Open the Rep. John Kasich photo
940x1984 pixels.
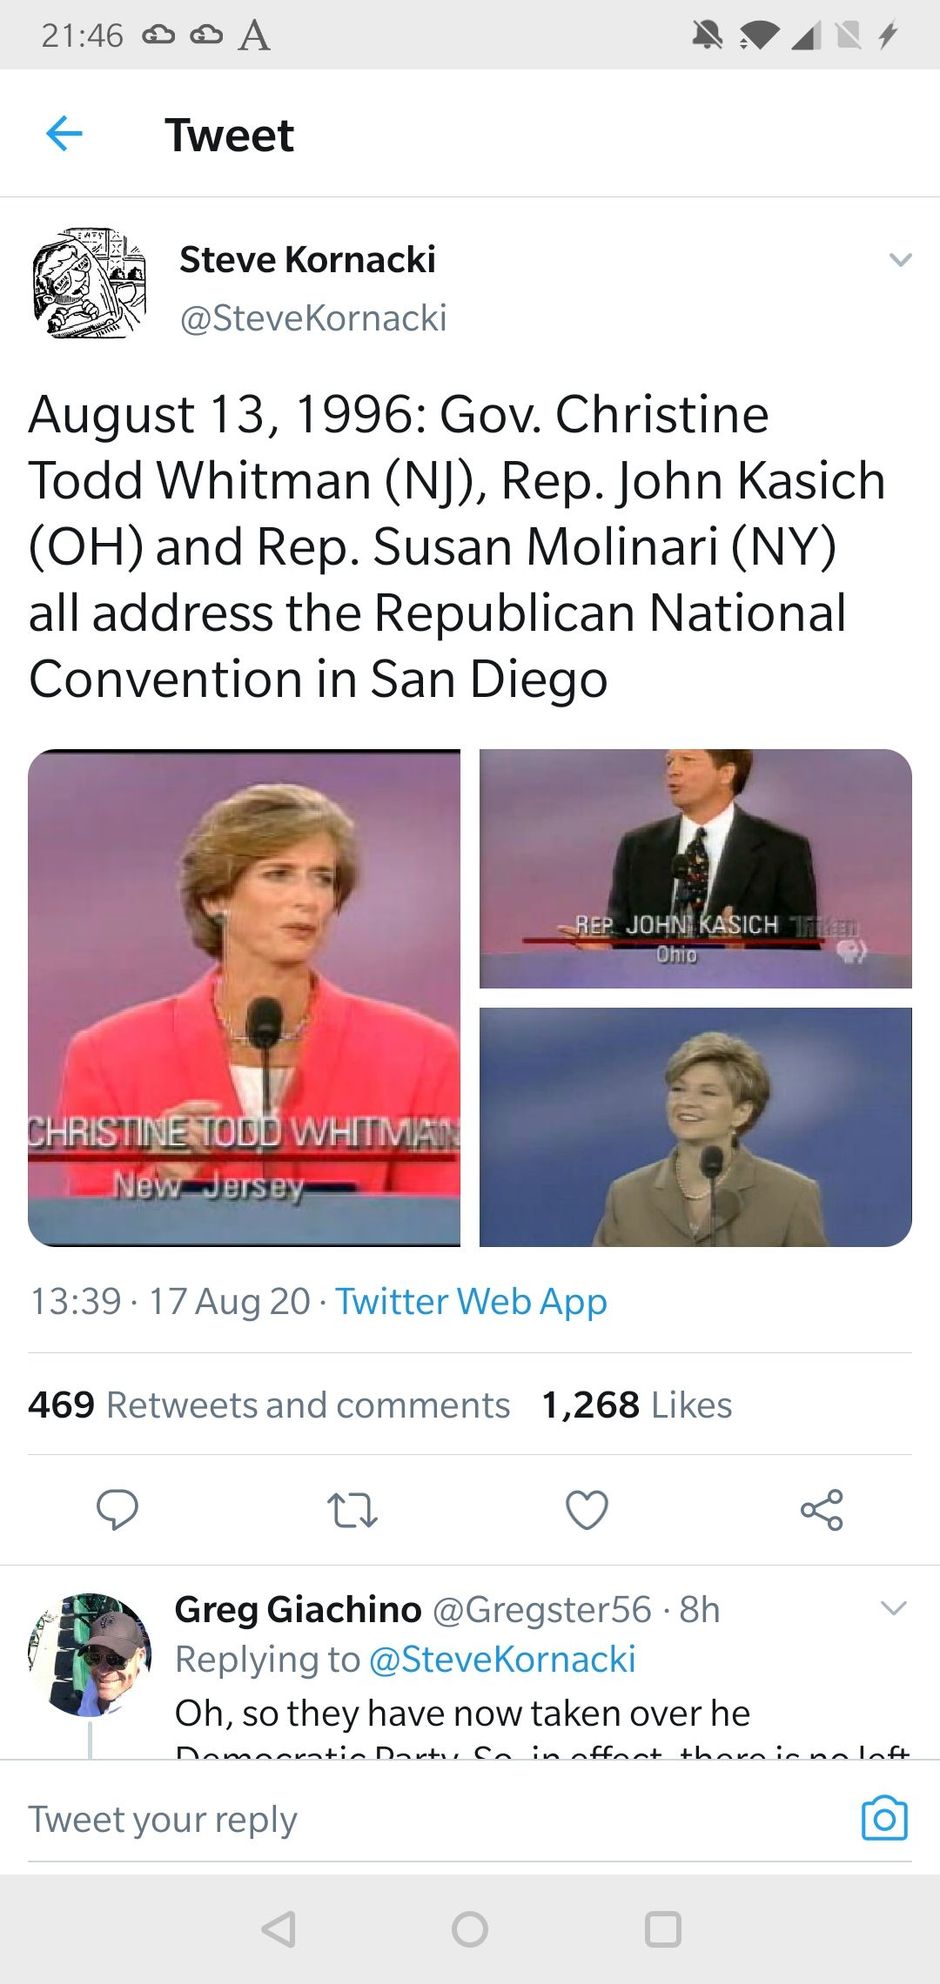coord(696,868)
